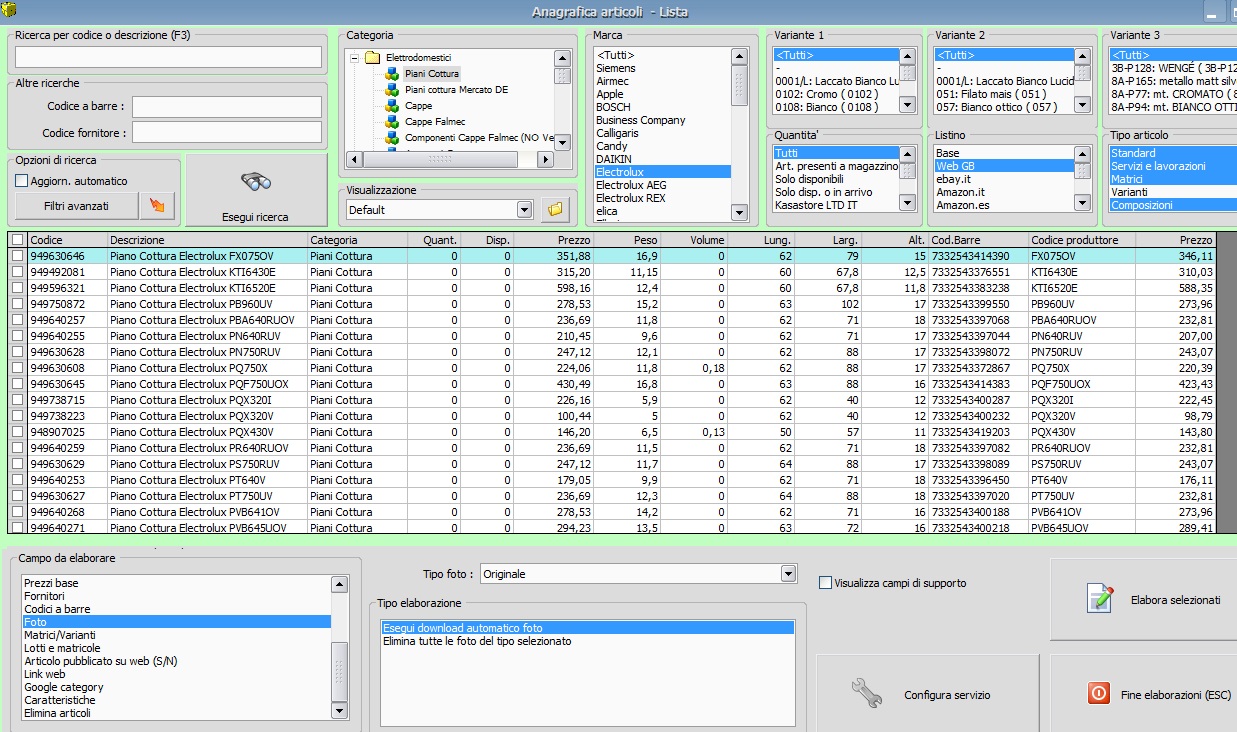Click the Codice produttore column header
This screenshot has height=732, width=1237.
pos(1082,240)
